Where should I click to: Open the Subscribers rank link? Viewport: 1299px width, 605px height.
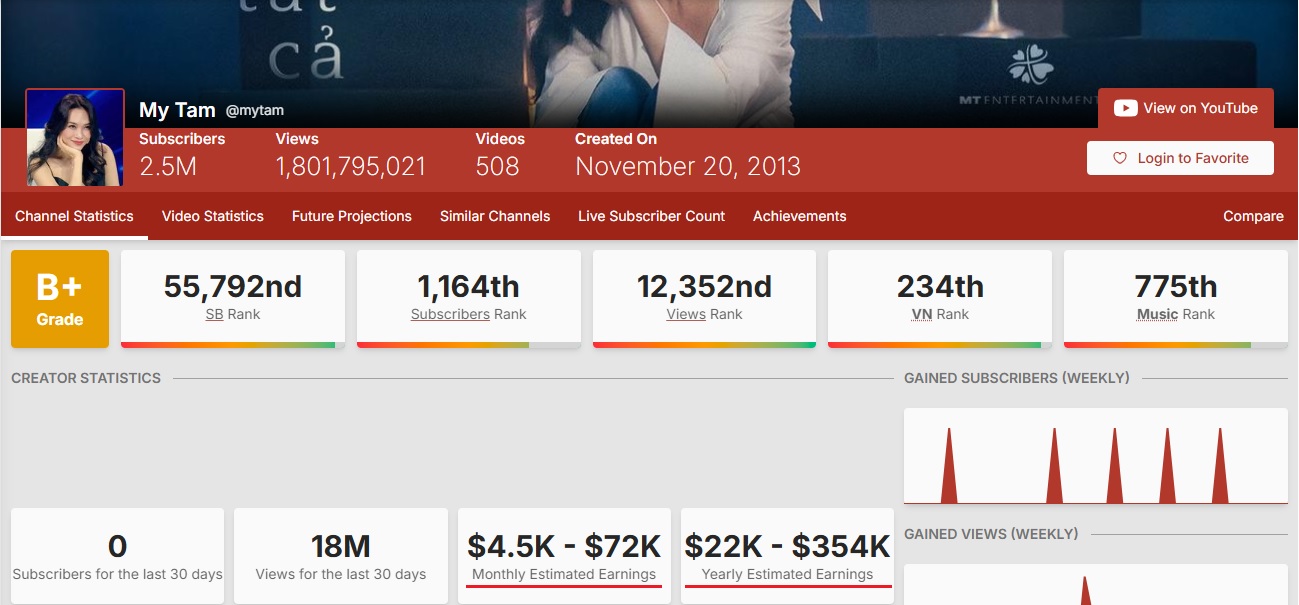(x=450, y=314)
